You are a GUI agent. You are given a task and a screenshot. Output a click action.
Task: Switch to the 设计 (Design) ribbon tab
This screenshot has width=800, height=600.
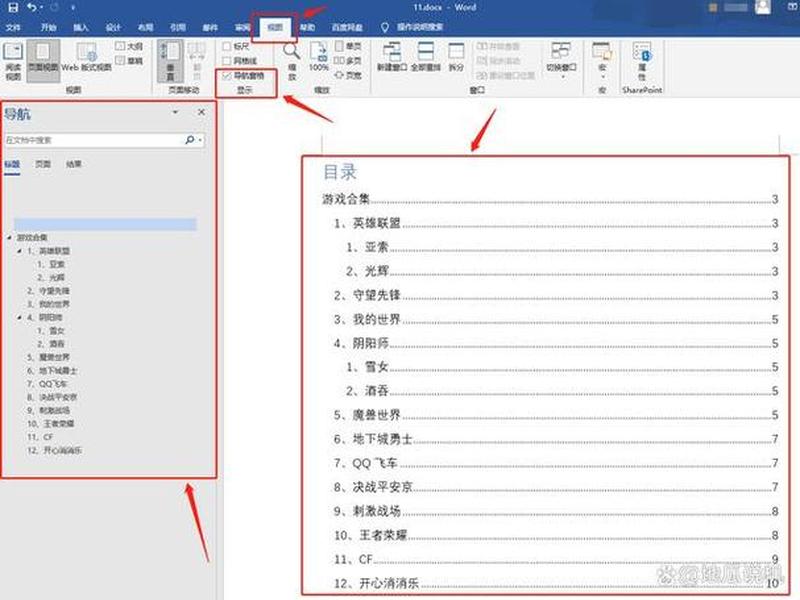(x=113, y=27)
